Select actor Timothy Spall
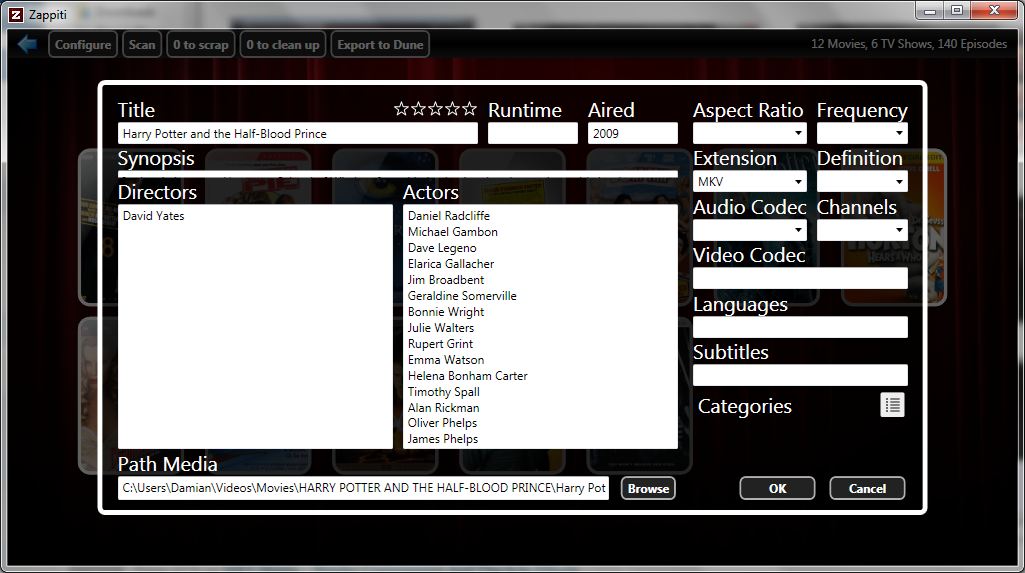 443,392
